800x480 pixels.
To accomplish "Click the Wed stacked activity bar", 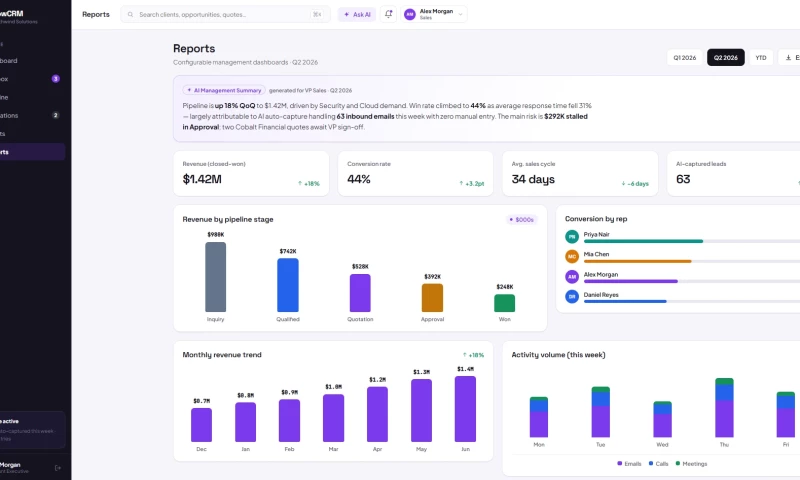I will [x=662, y=419].
